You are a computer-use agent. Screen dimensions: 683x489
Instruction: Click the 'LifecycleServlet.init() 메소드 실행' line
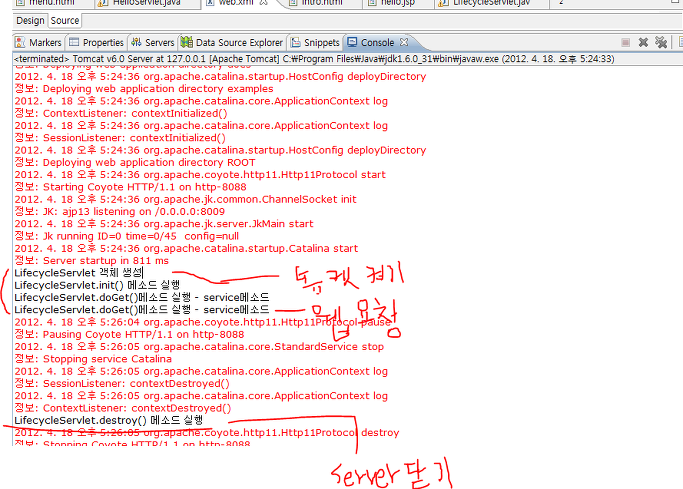click(x=97, y=285)
